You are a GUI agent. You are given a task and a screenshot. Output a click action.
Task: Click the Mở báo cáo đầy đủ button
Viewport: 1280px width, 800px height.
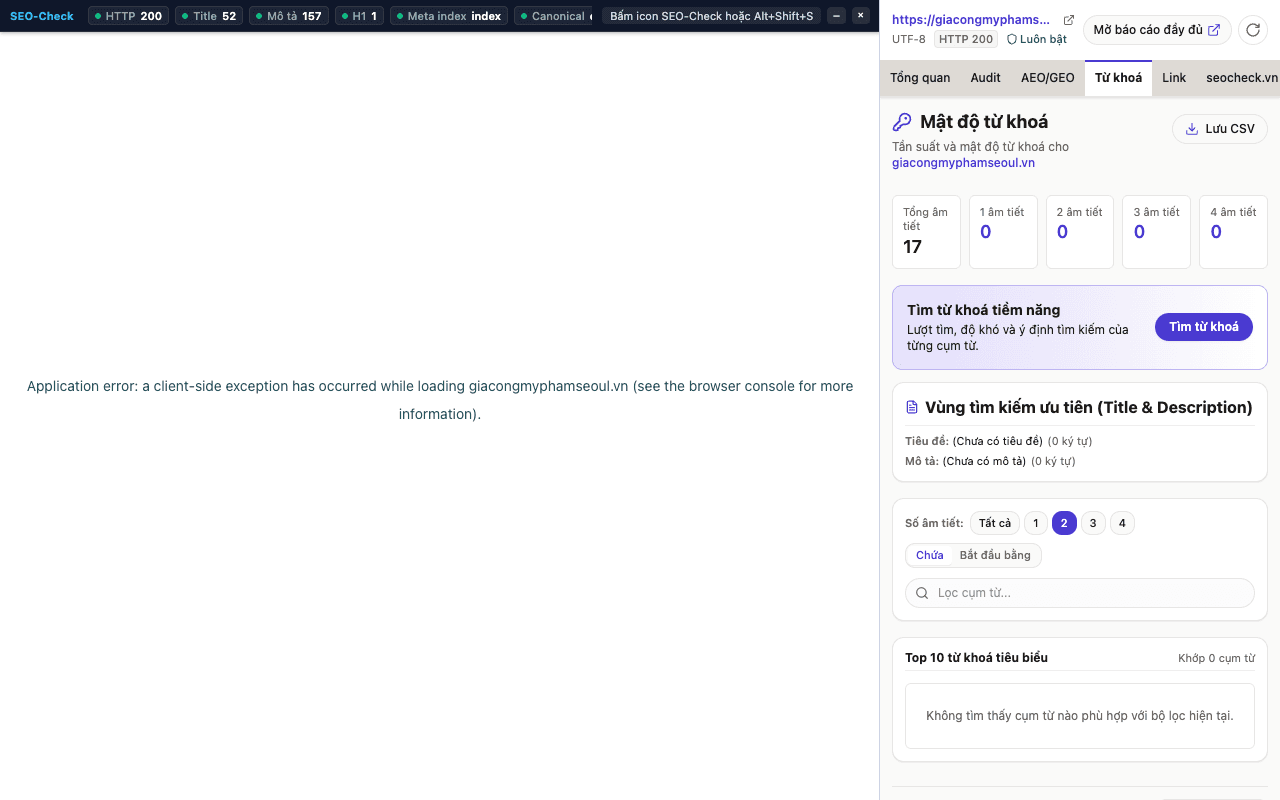click(1157, 30)
